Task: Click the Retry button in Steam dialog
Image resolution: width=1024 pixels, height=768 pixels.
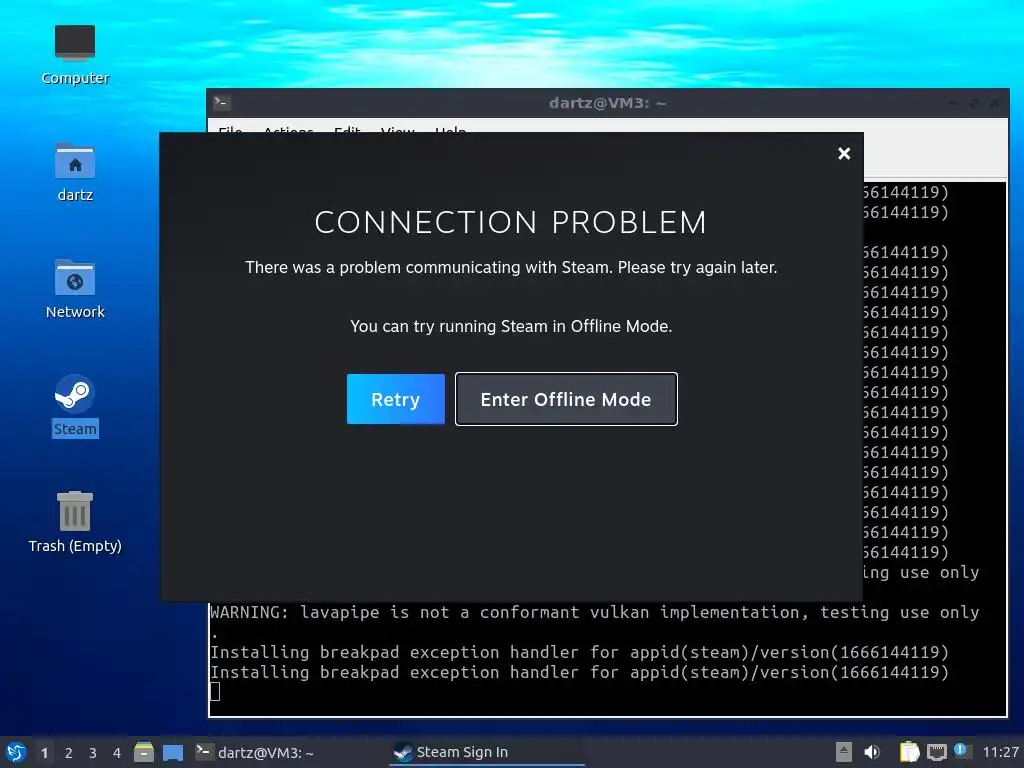Action: [396, 399]
